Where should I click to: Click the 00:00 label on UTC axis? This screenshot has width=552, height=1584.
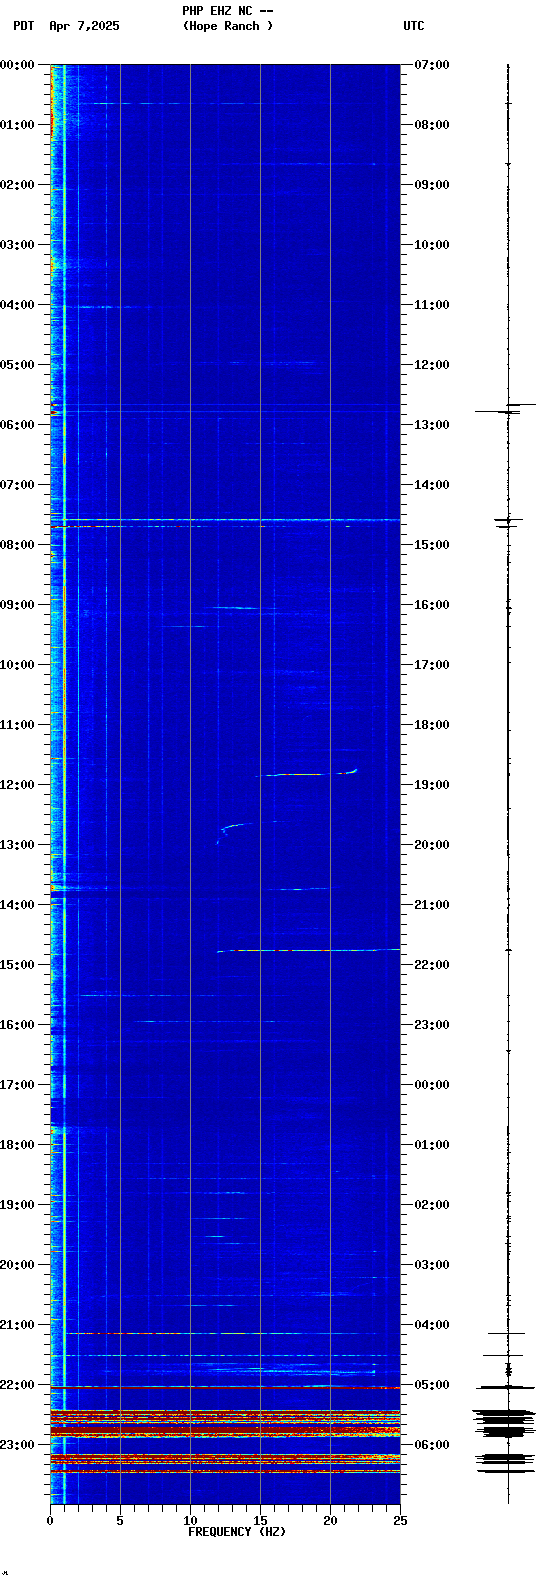pyautogui.click(x=432, y=1085)
